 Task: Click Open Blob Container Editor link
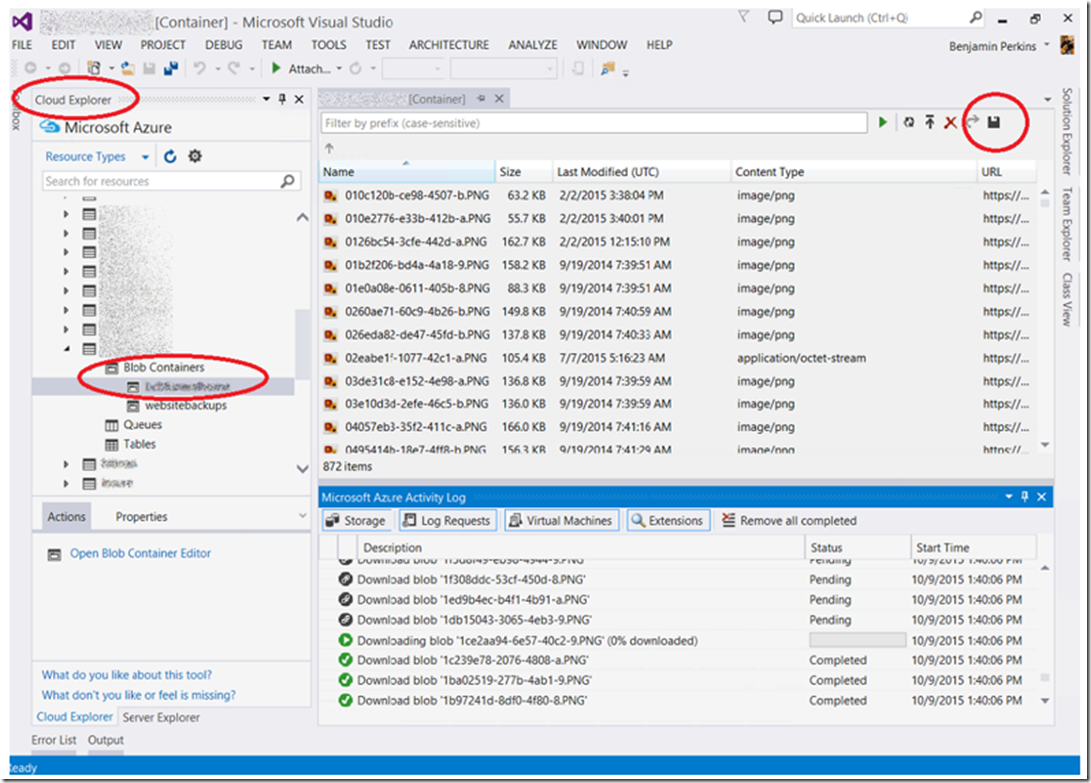(x=140, y=553)
